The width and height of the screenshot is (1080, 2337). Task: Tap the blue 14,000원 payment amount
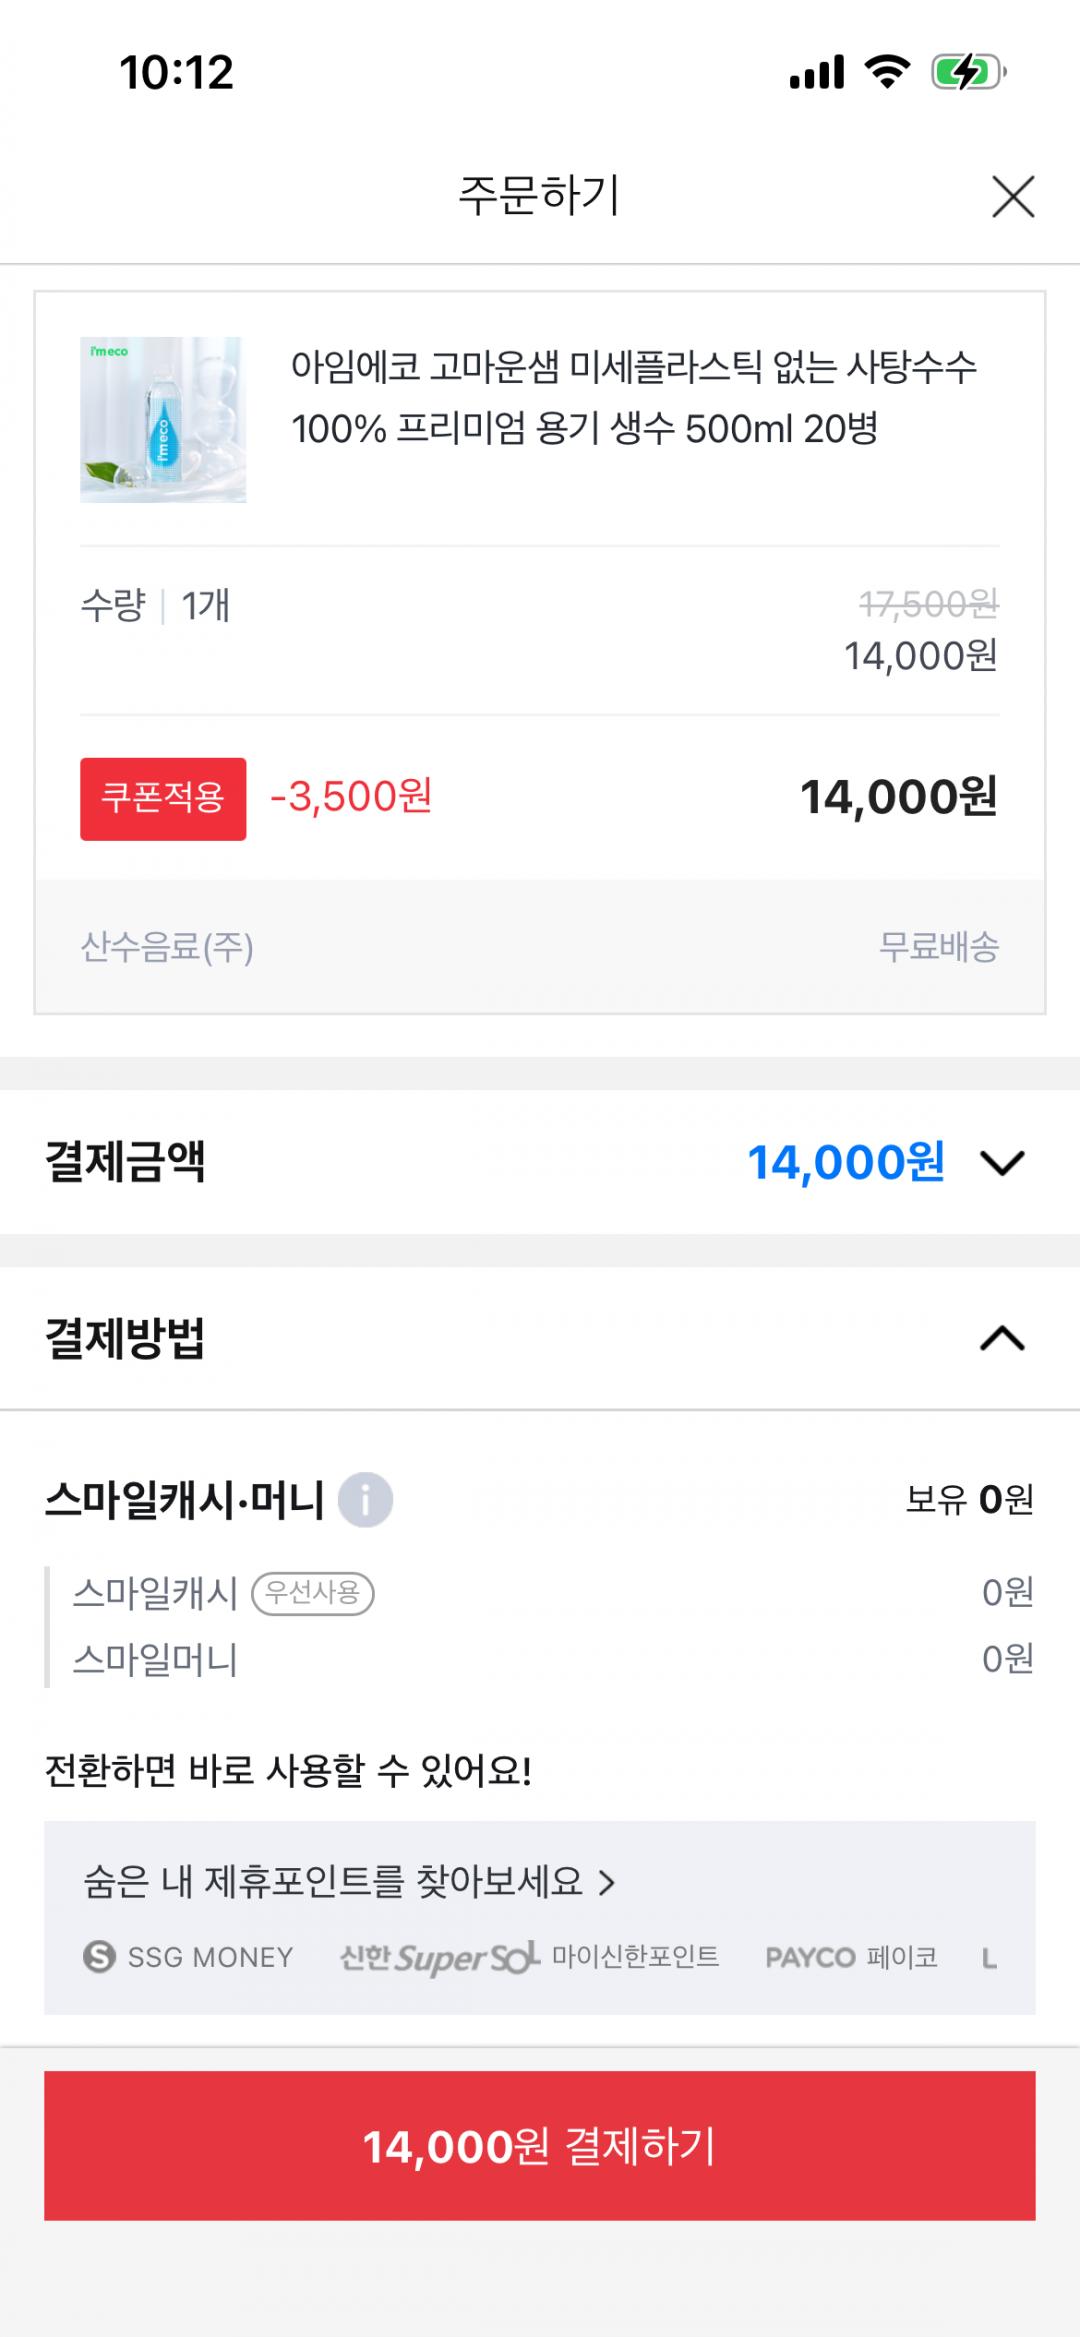click(x=845, y=1163)
